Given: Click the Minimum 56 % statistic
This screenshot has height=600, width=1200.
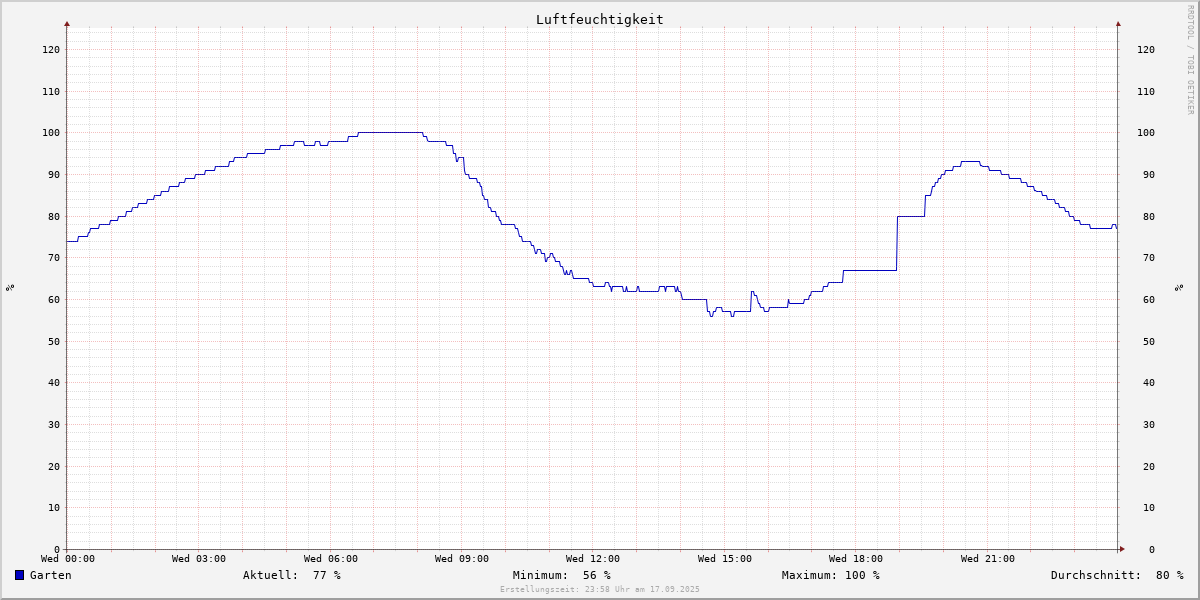Looking at the screenshot, I should click(x=561, y=575).
